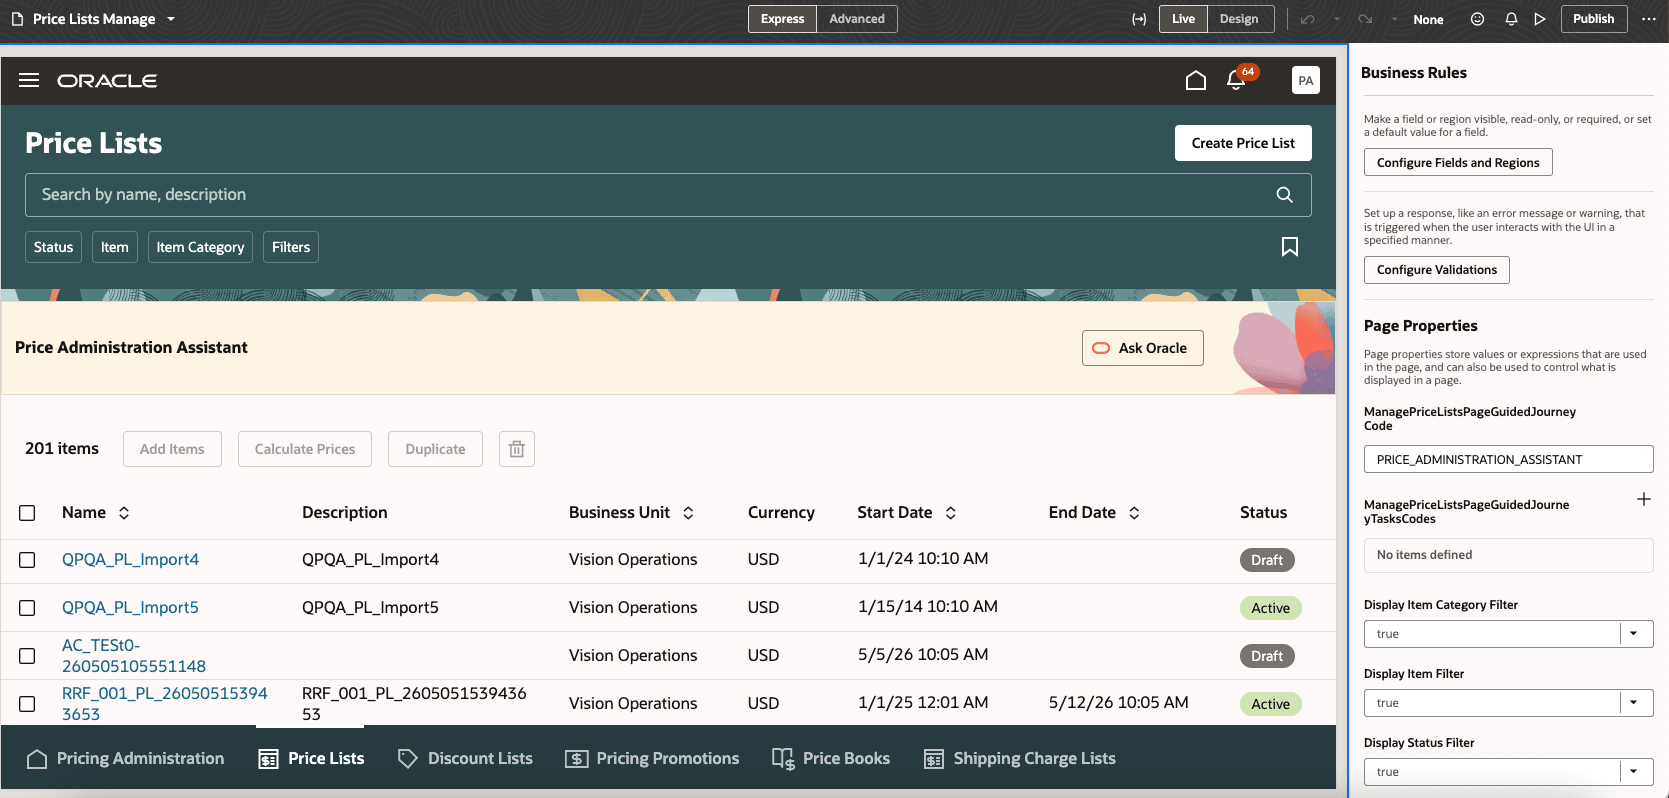Open Display Item Filter dropdown
This screenshot has width=1669, height=798.
pos(1634,703)
